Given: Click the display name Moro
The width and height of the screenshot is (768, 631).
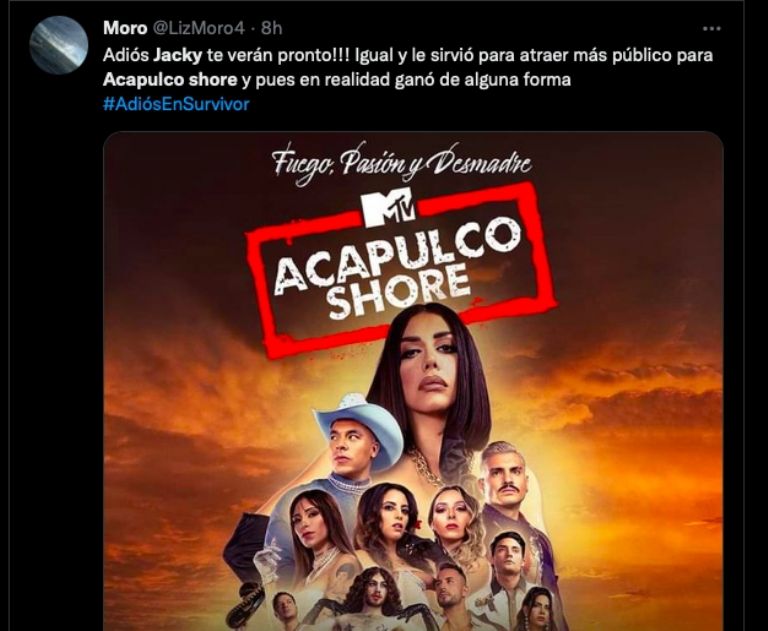Looking at the screenshot, I should (125, 28).
